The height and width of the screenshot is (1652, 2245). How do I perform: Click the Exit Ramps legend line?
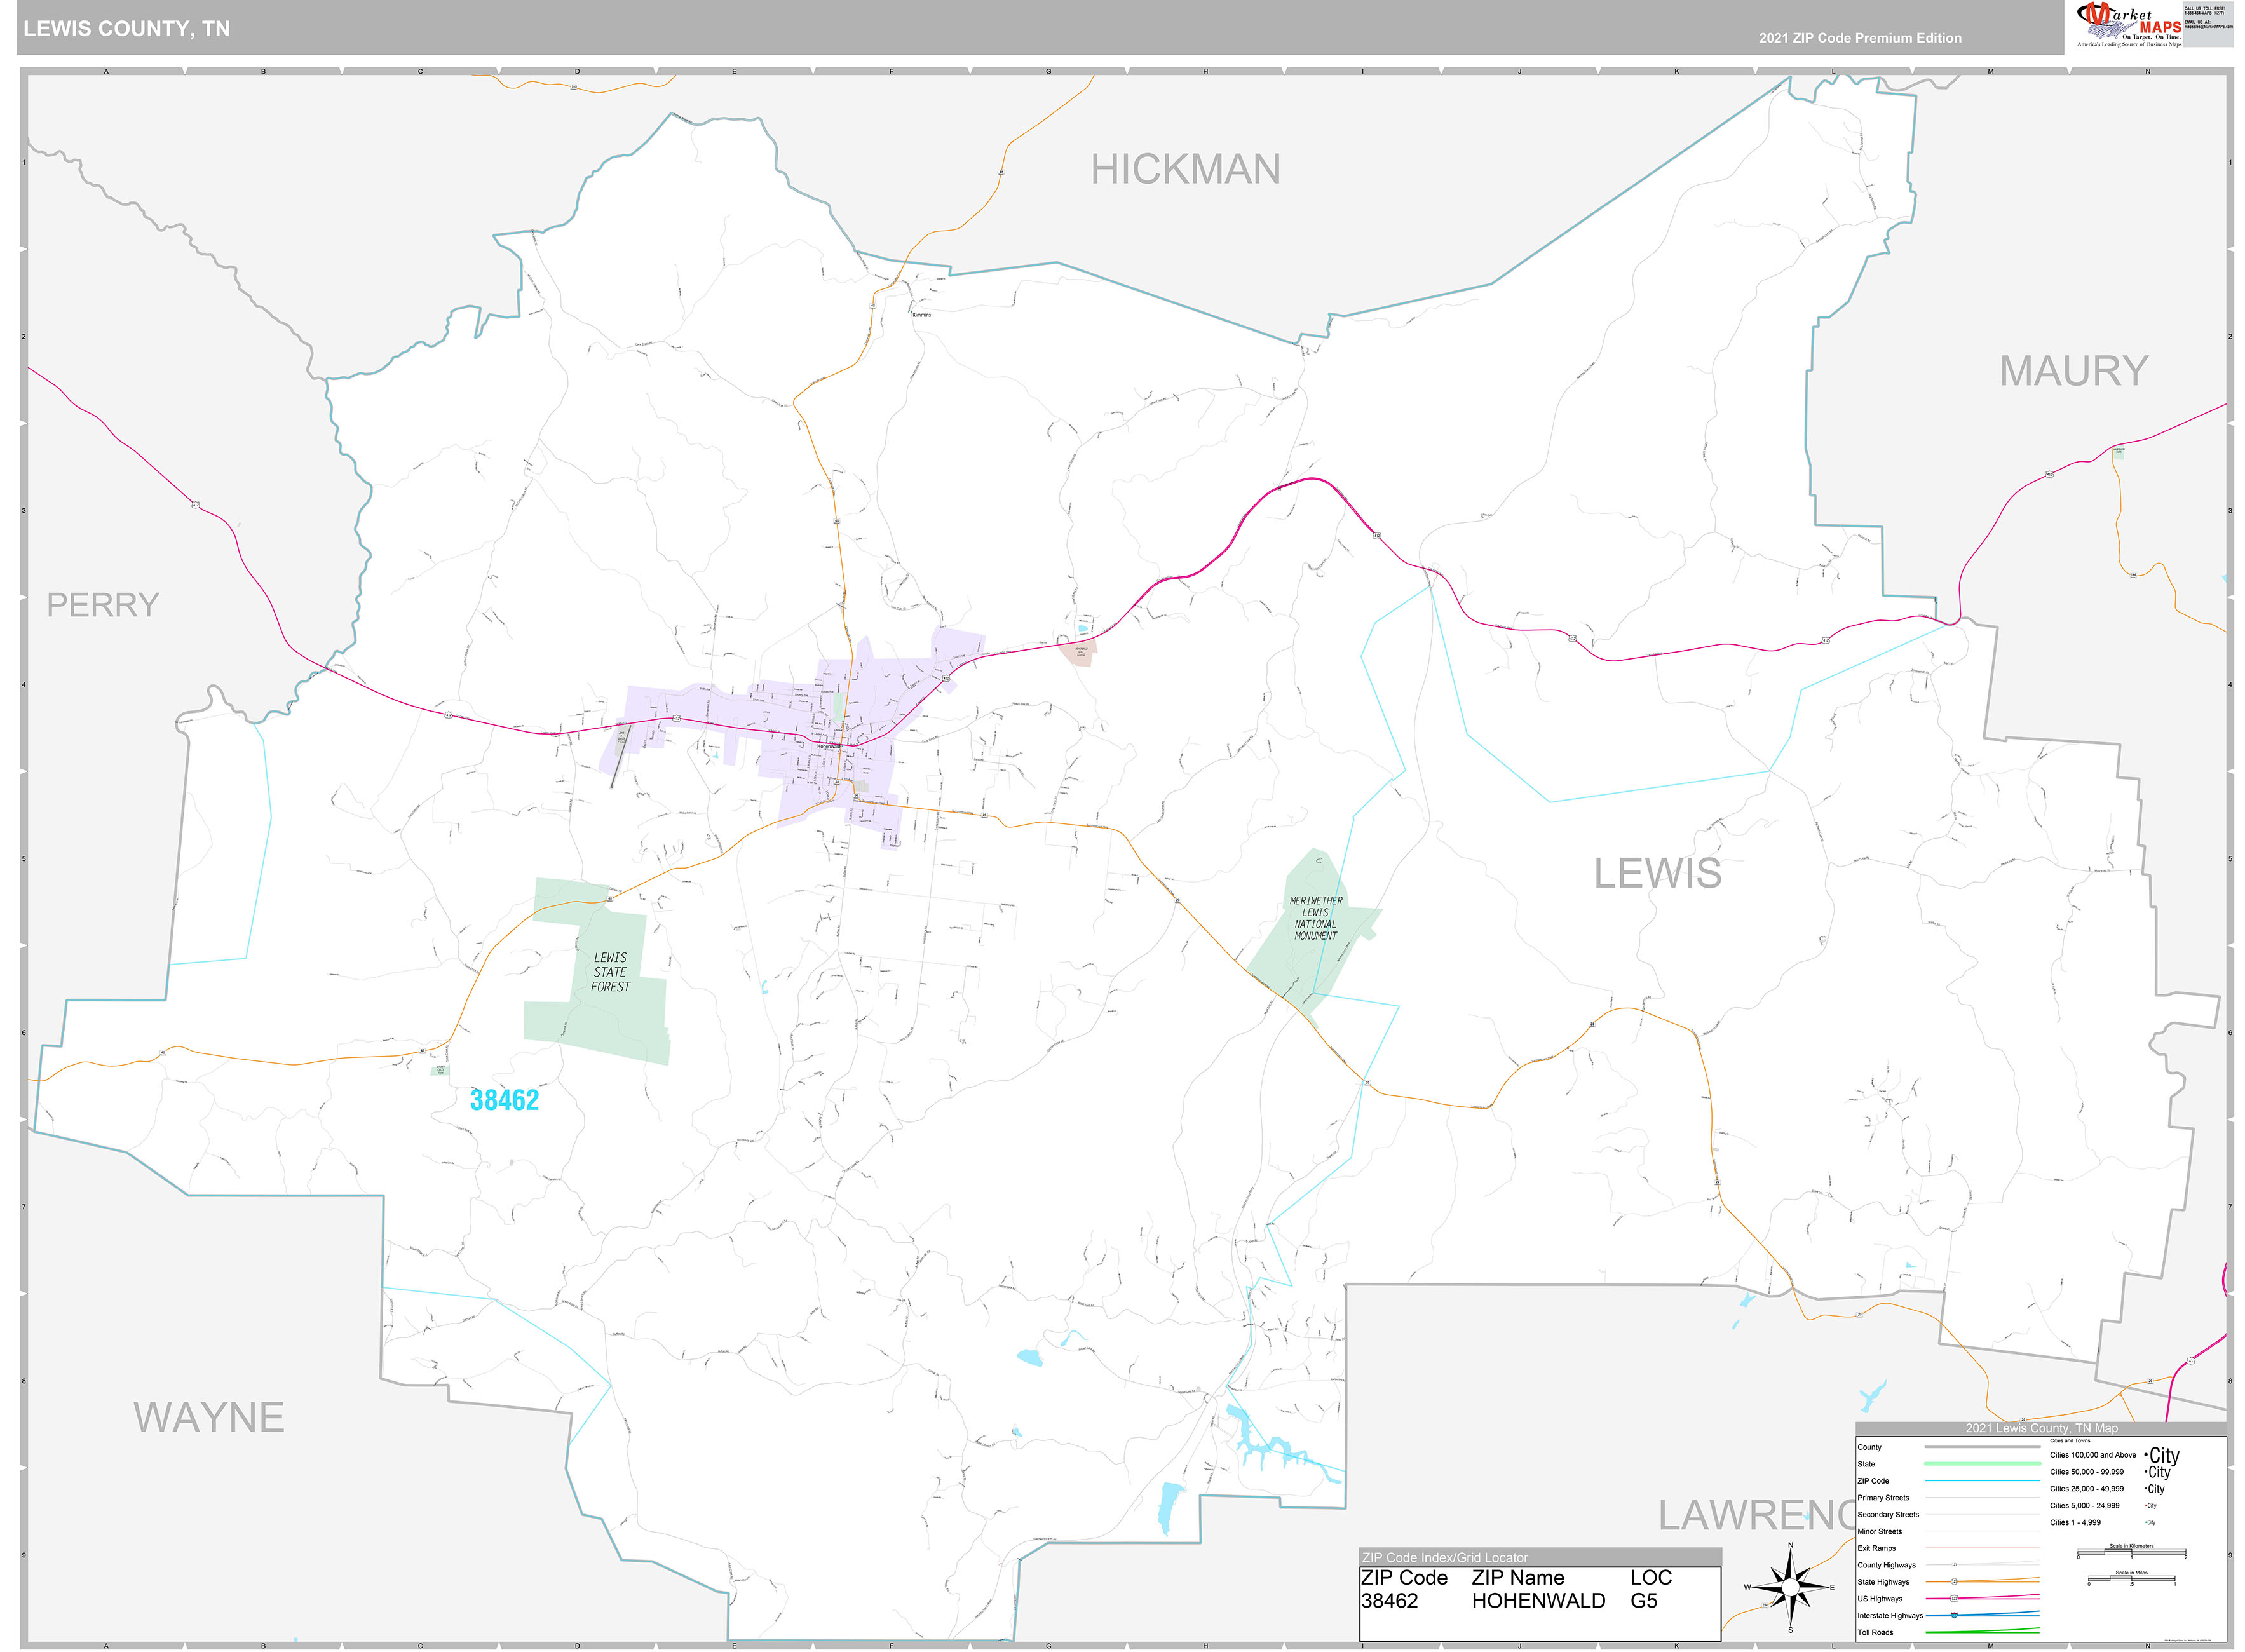point(1982,1548)
